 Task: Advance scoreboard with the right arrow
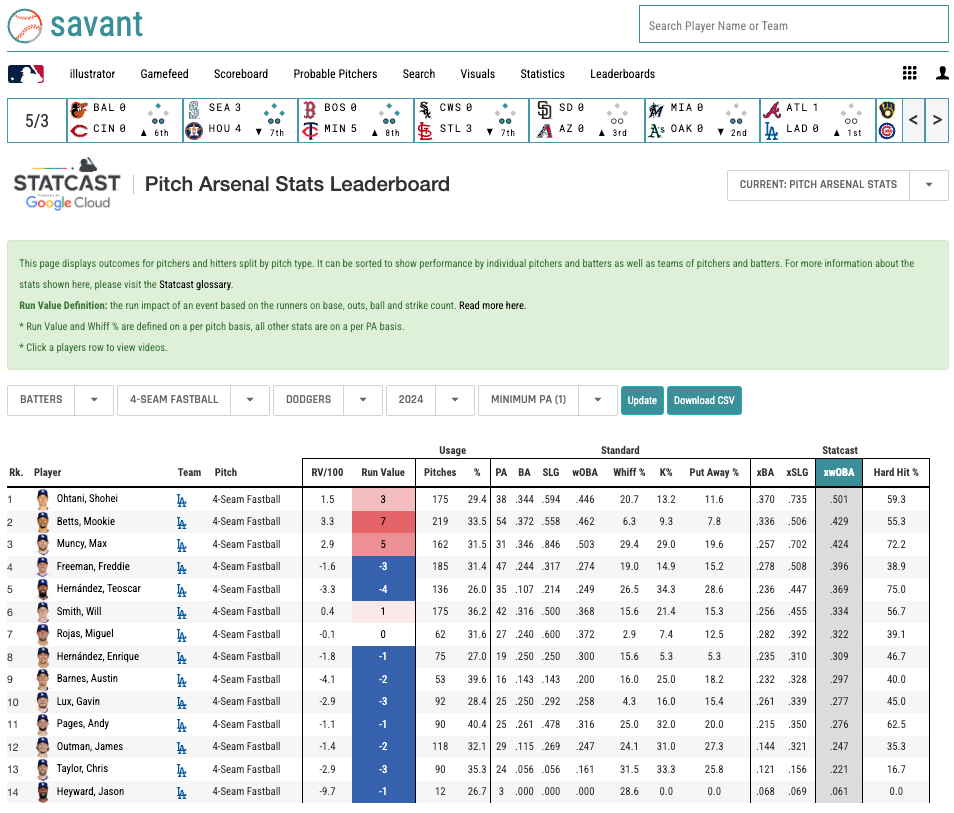click(x=937, y=119)
